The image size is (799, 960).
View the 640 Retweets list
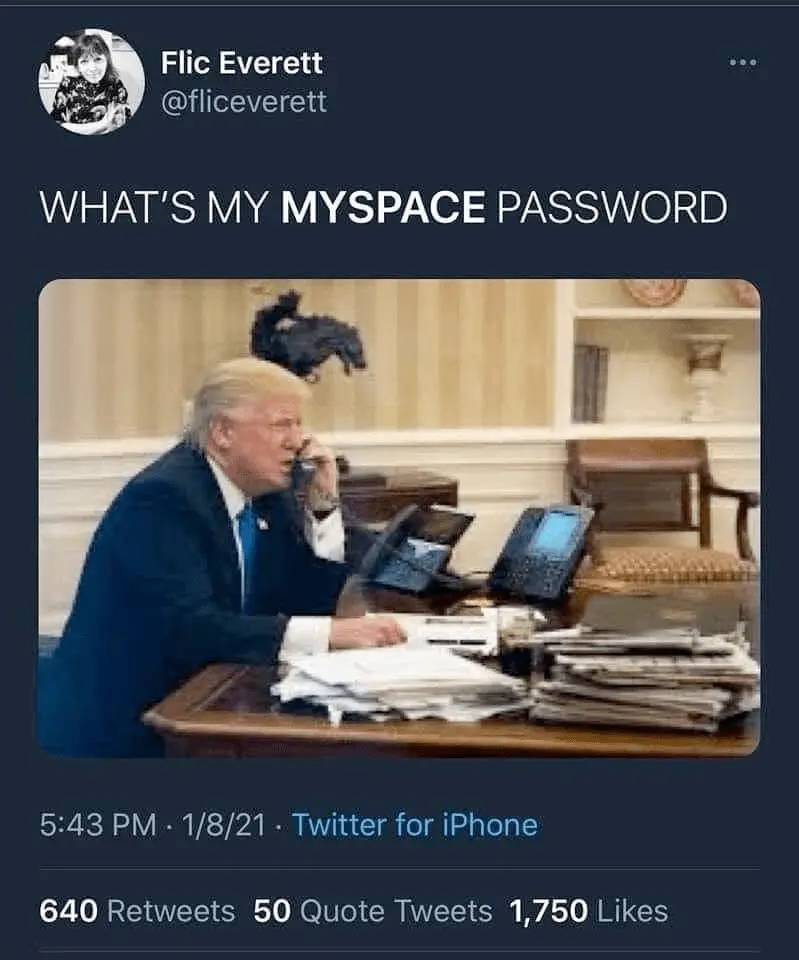(x=137, y=910)
